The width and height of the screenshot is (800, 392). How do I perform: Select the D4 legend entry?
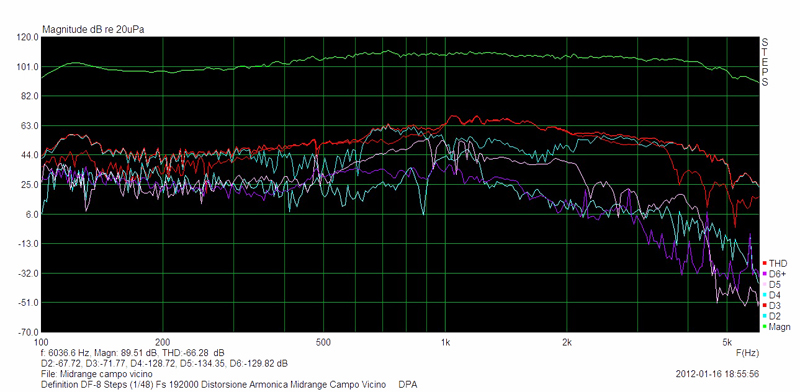[x=772, y=295]
